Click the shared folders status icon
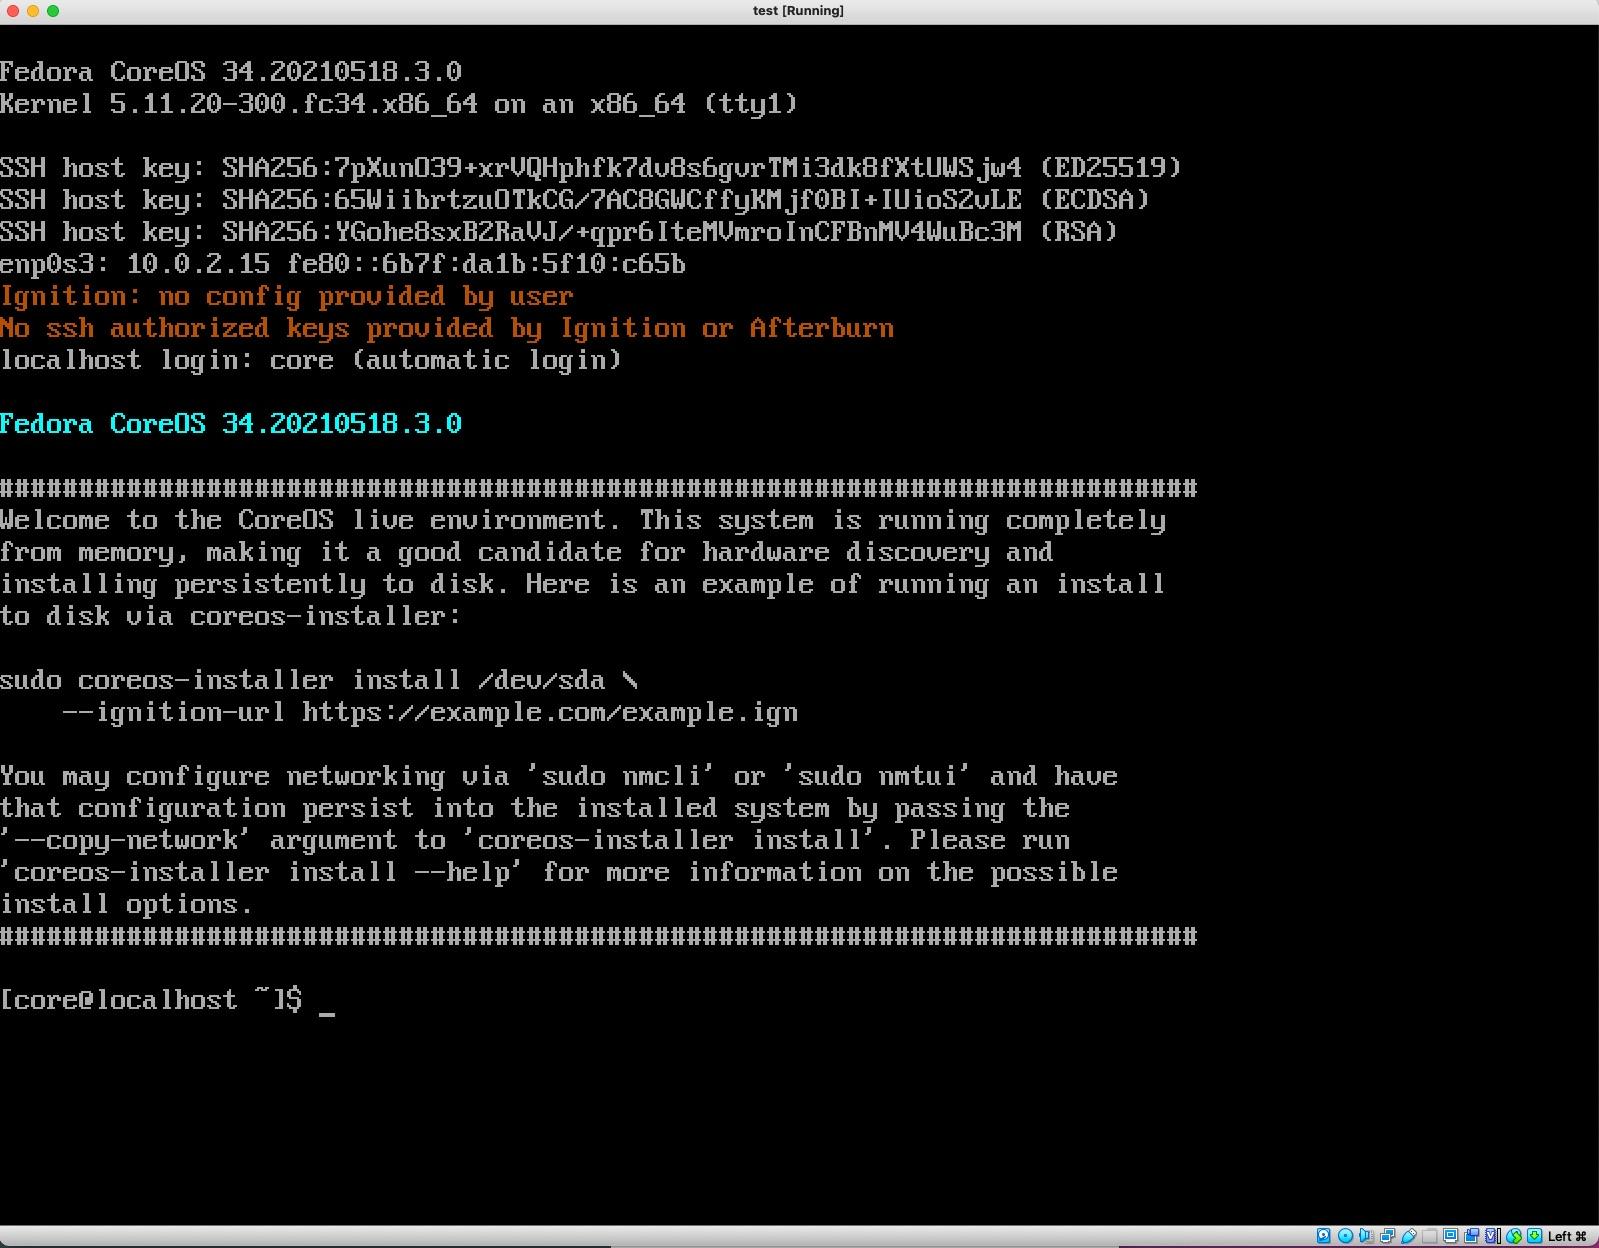1599x1248 pixels. tap(1429, 1236)
